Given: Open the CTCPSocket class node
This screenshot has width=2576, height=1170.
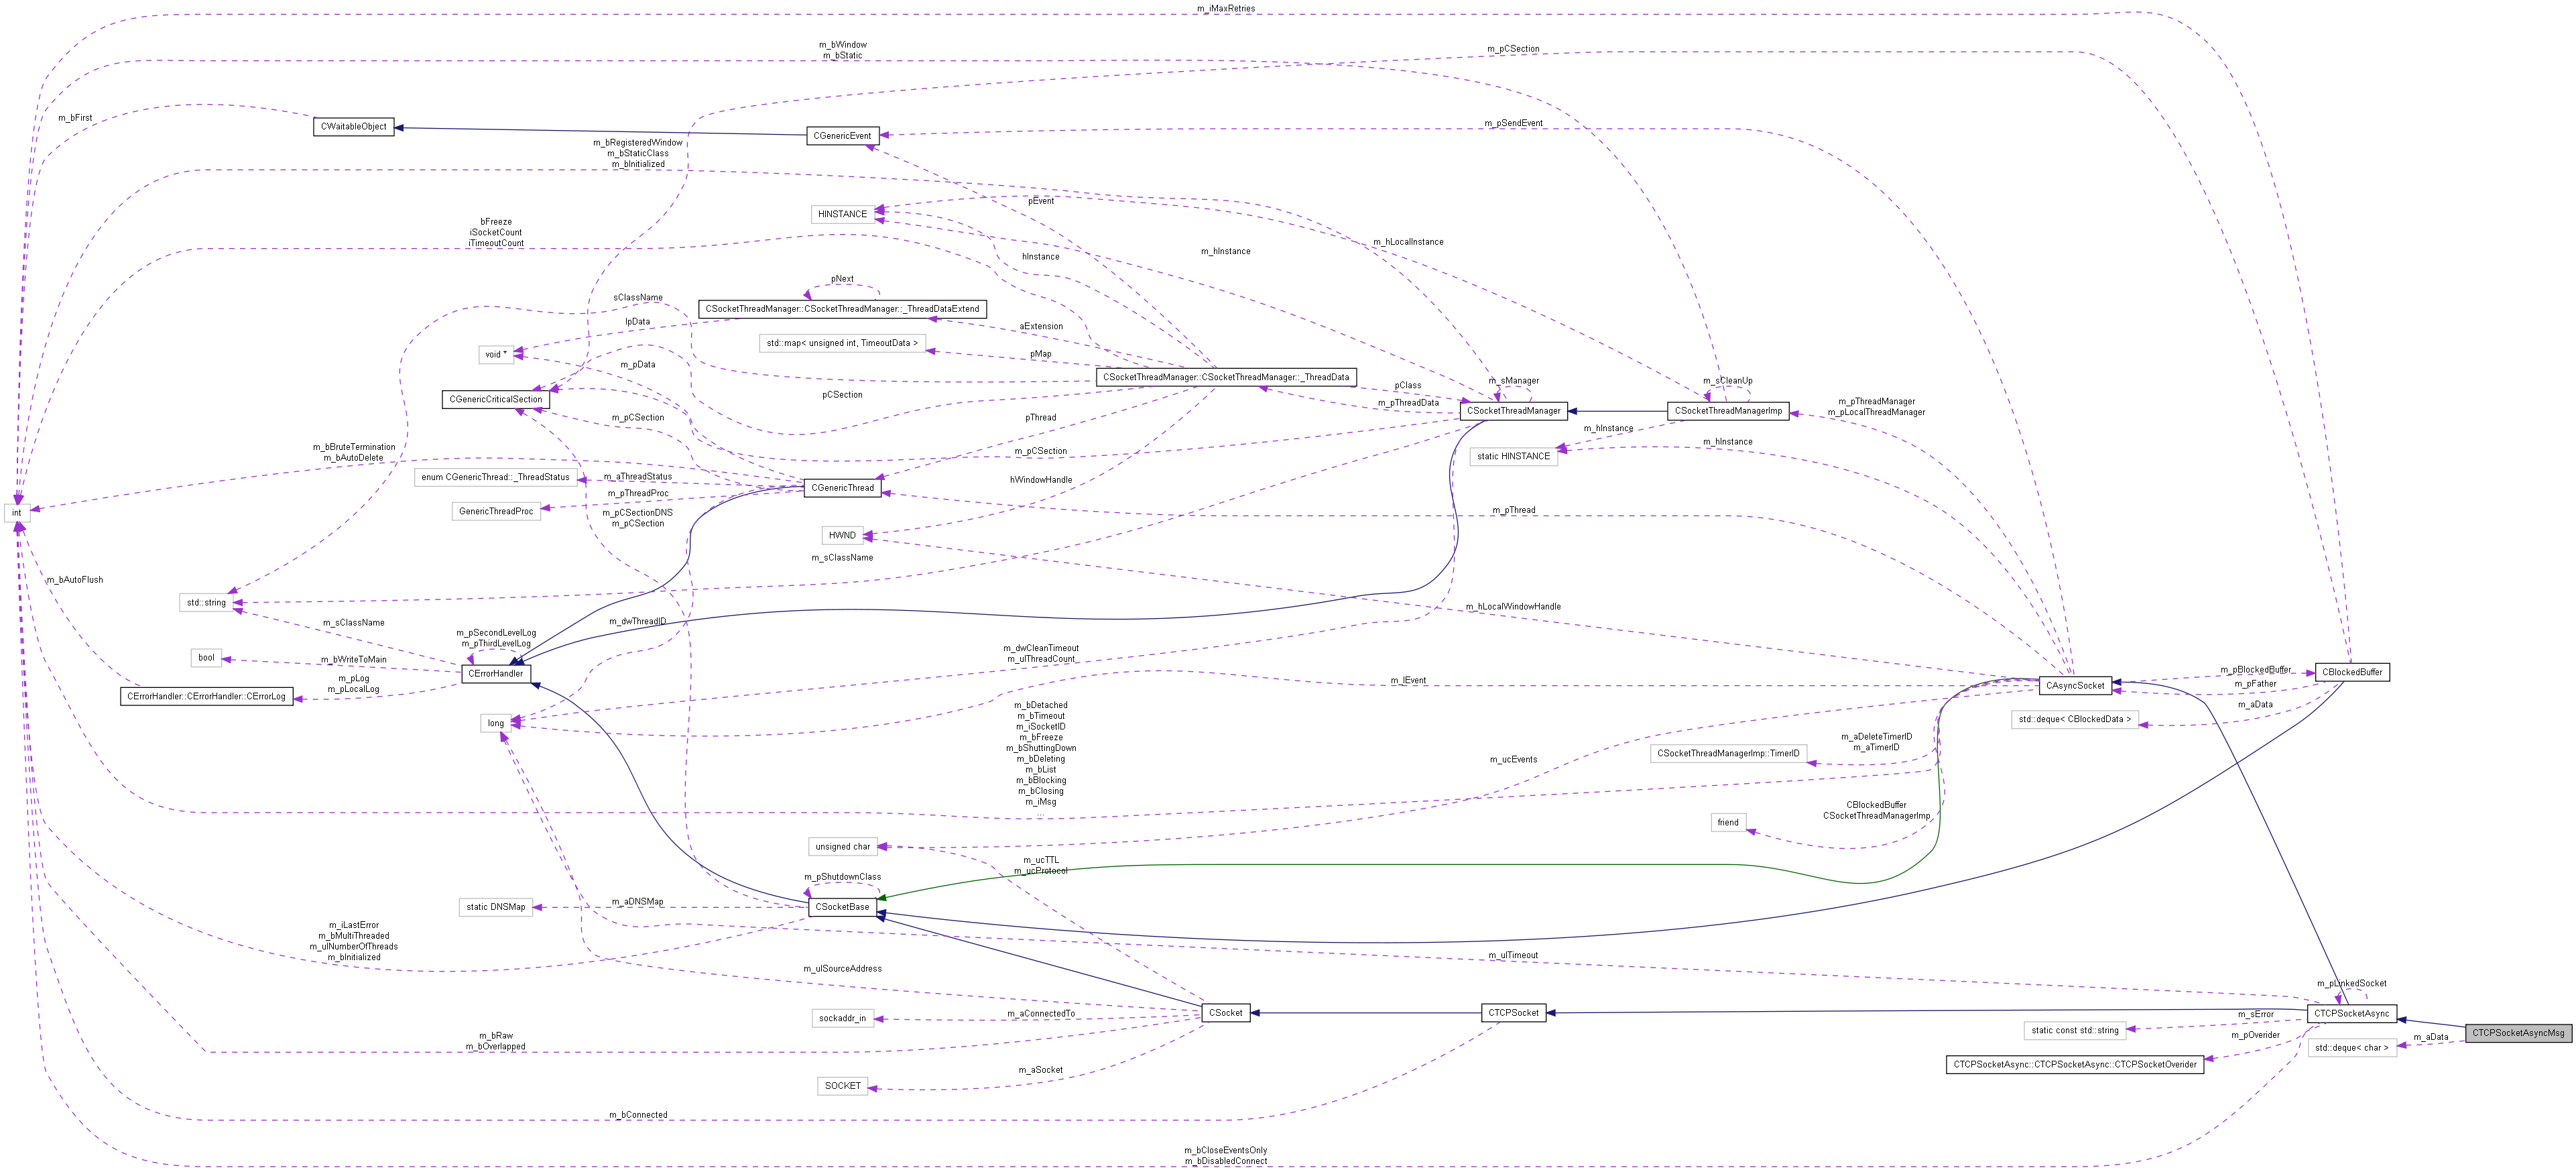Looking at the screenshot, I should click(1513, 1014).
